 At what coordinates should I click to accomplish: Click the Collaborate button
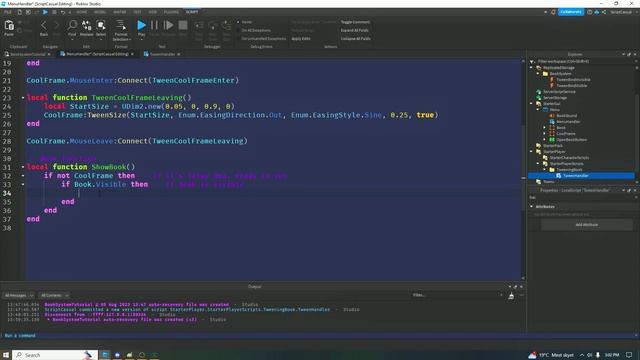[571, 12]
